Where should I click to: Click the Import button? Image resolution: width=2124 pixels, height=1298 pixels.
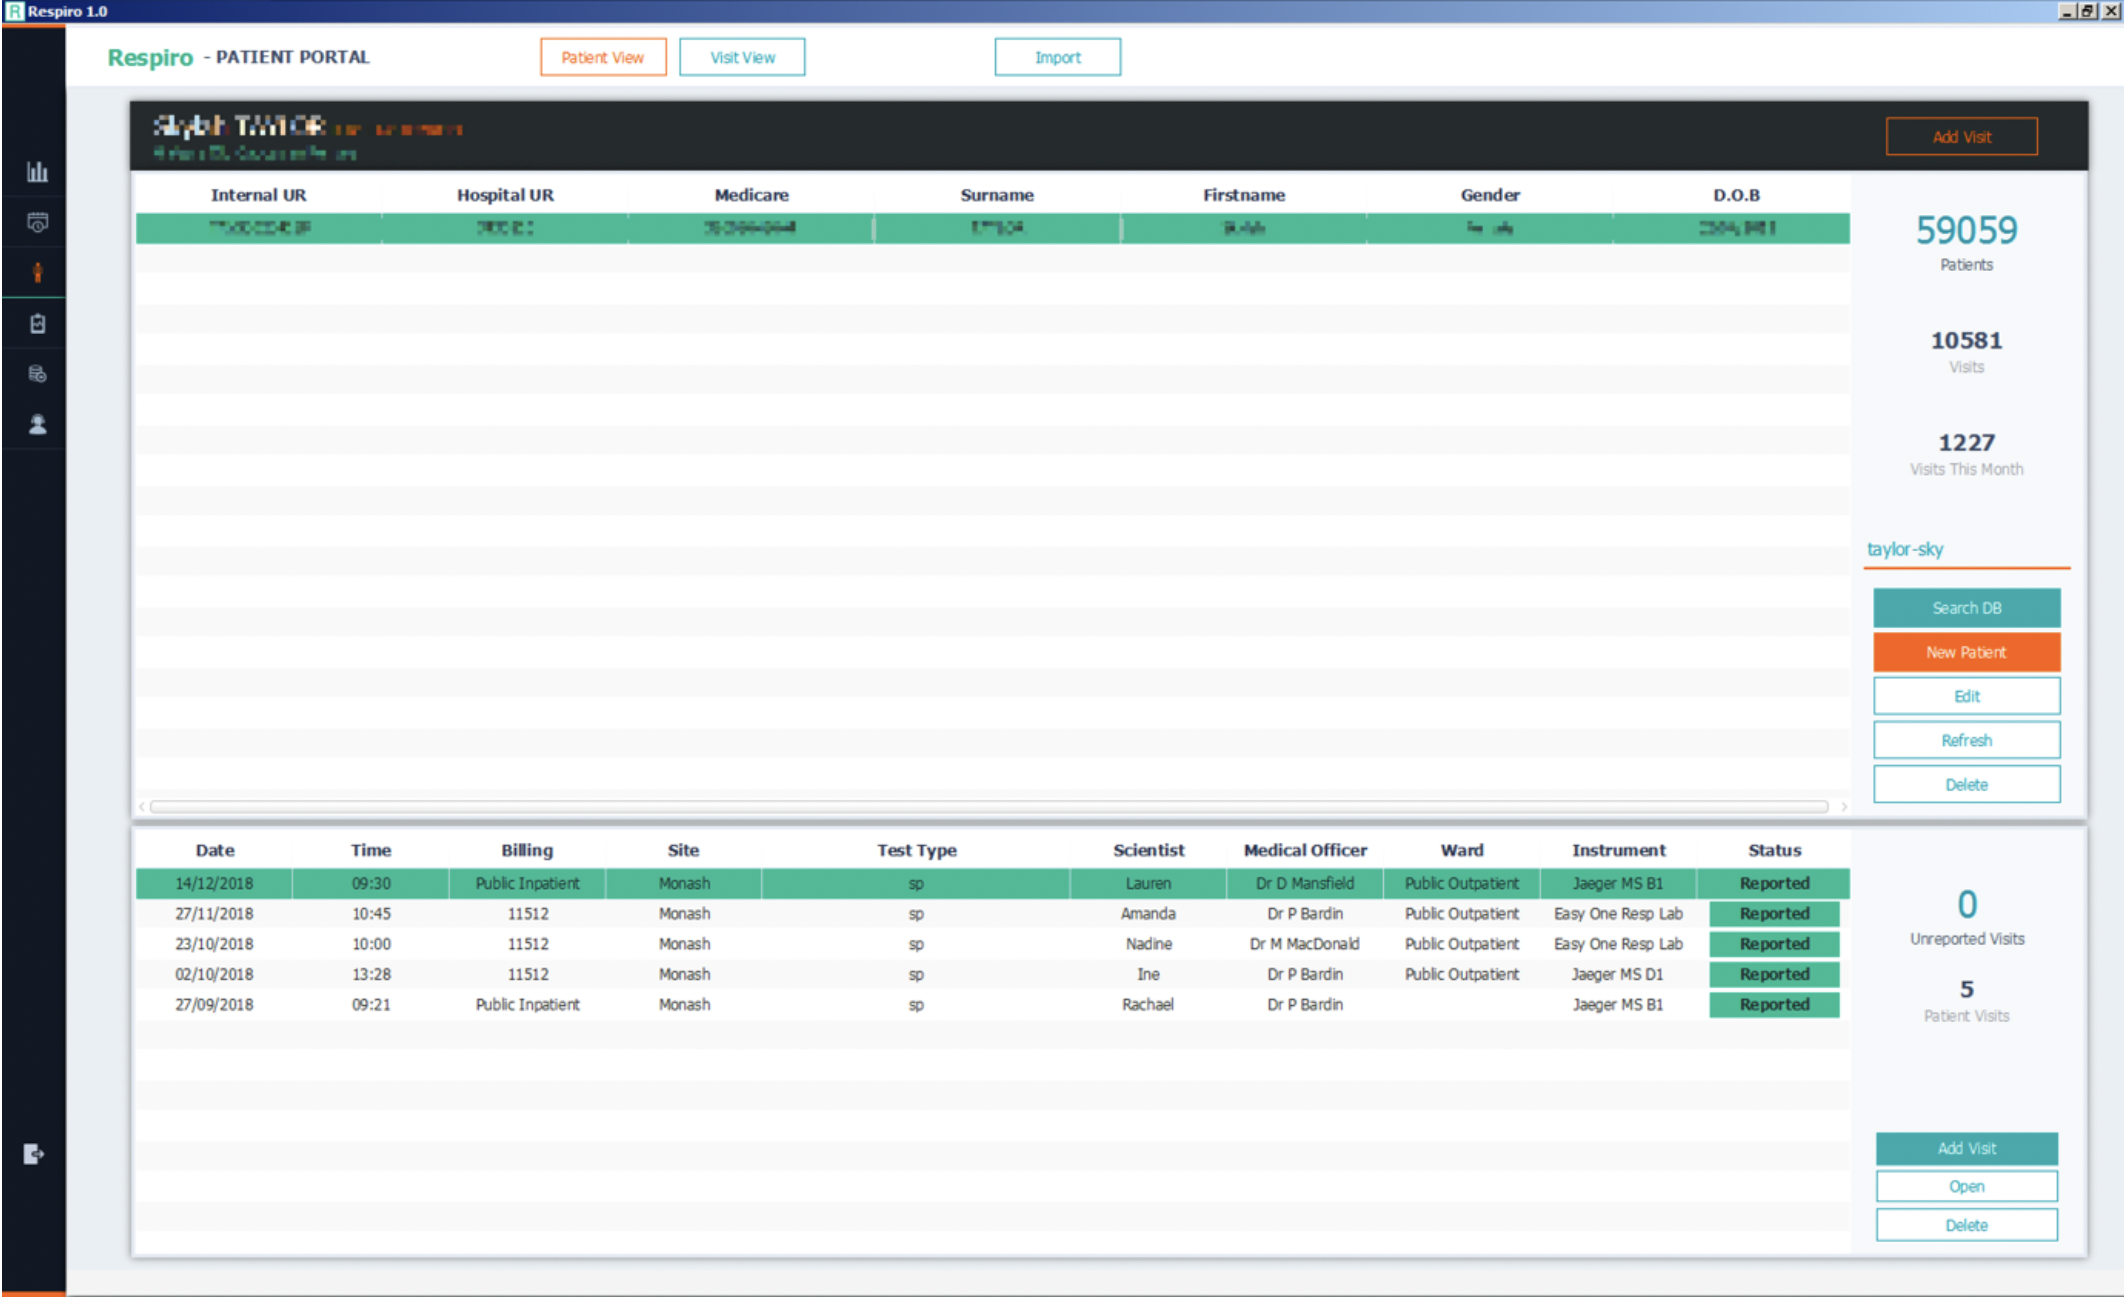pyautogui.click(x=1057, y=57)
